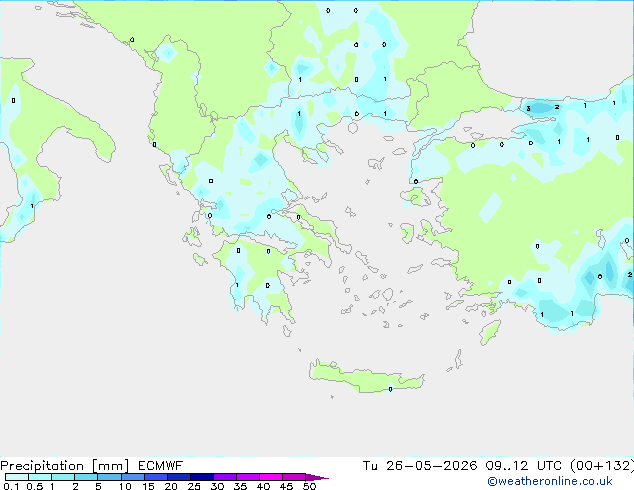Pick the legend swatch between 15 and 20
This screenshot has width=634, height=490.
(156, 477)
